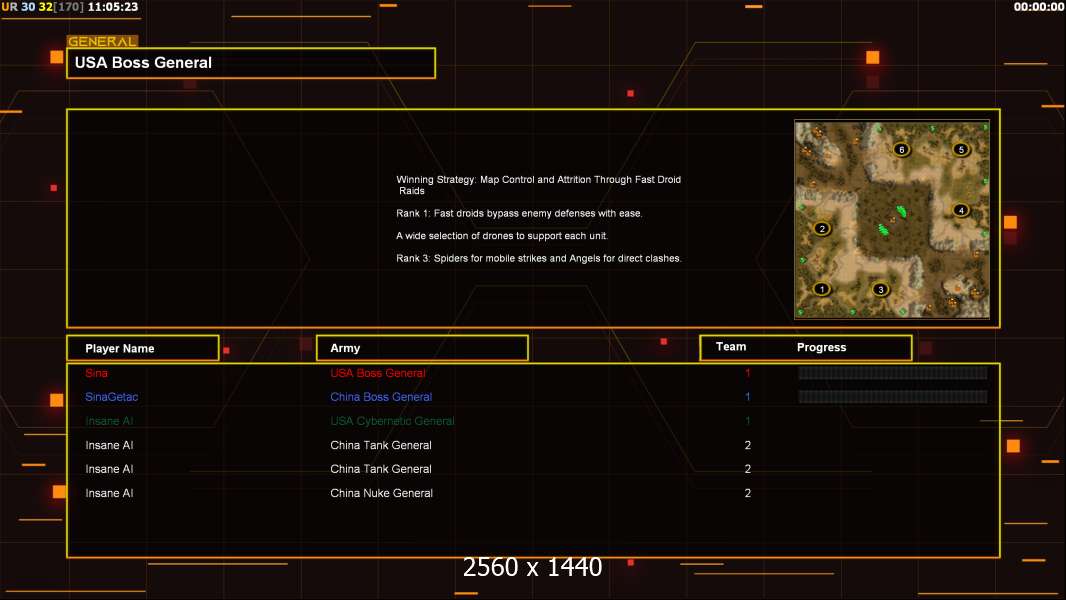Click team number in SinaGetac's row
This screenshot has height=600, width=1066.
[x=747, y=397]
